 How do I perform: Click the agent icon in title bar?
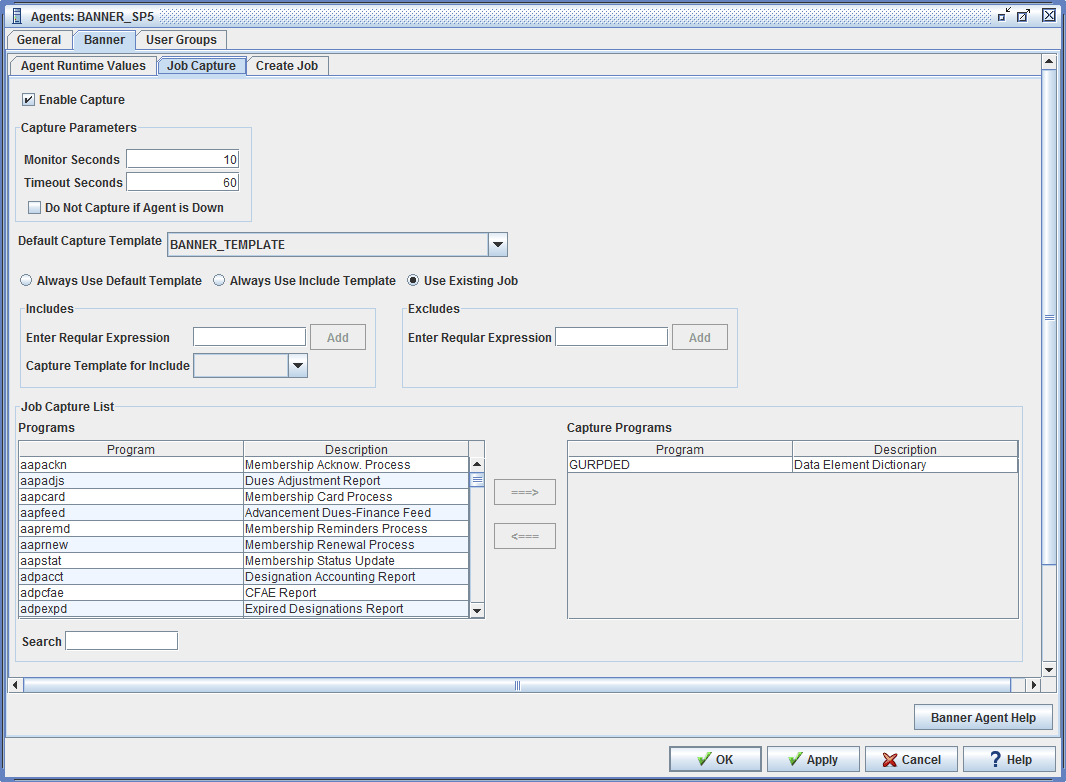pyautogui.click(x=17, y=16)
